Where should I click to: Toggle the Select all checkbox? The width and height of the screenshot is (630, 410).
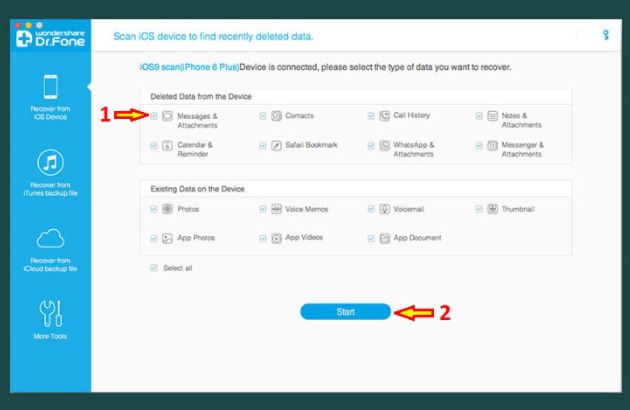coord(153,268)
